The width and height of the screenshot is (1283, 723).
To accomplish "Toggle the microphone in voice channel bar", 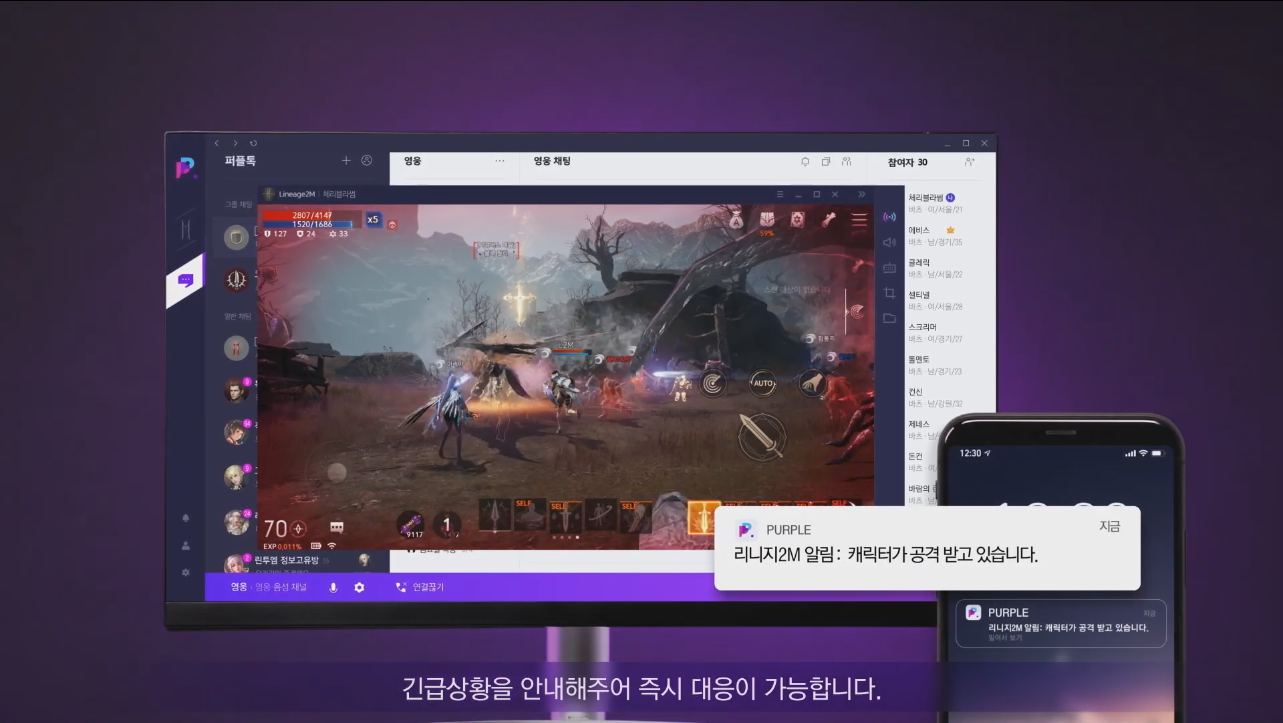I will (x=333, y=587).
